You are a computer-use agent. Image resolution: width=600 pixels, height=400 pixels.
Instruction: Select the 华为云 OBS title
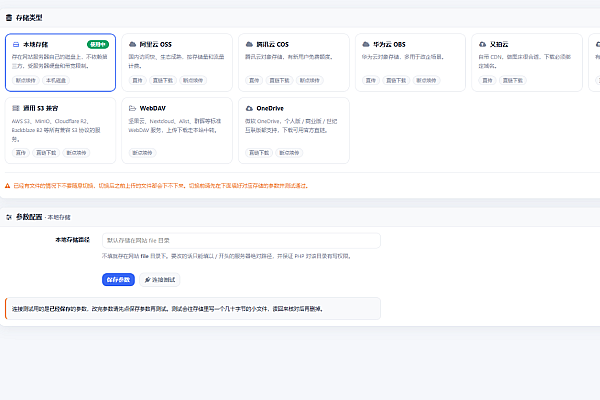tap(389, 44)
